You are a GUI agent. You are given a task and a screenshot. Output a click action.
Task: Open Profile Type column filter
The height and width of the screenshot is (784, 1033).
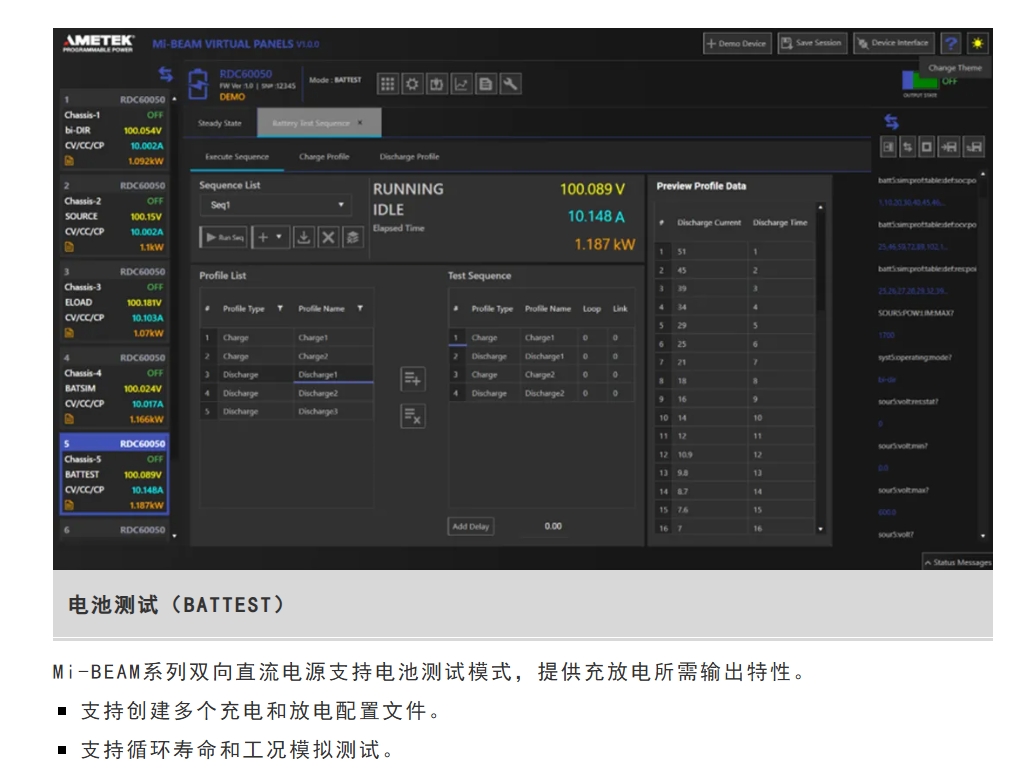point(280,309)
